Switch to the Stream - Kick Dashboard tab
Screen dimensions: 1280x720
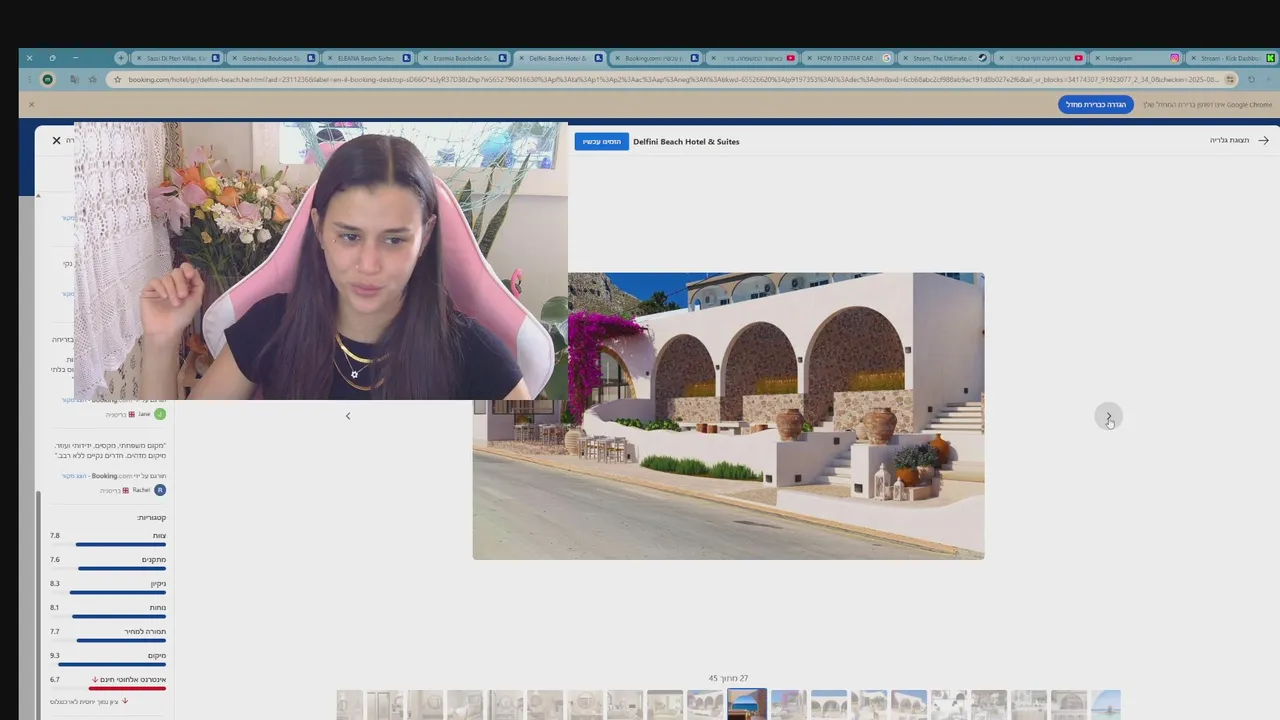(x=1232, y=58)
